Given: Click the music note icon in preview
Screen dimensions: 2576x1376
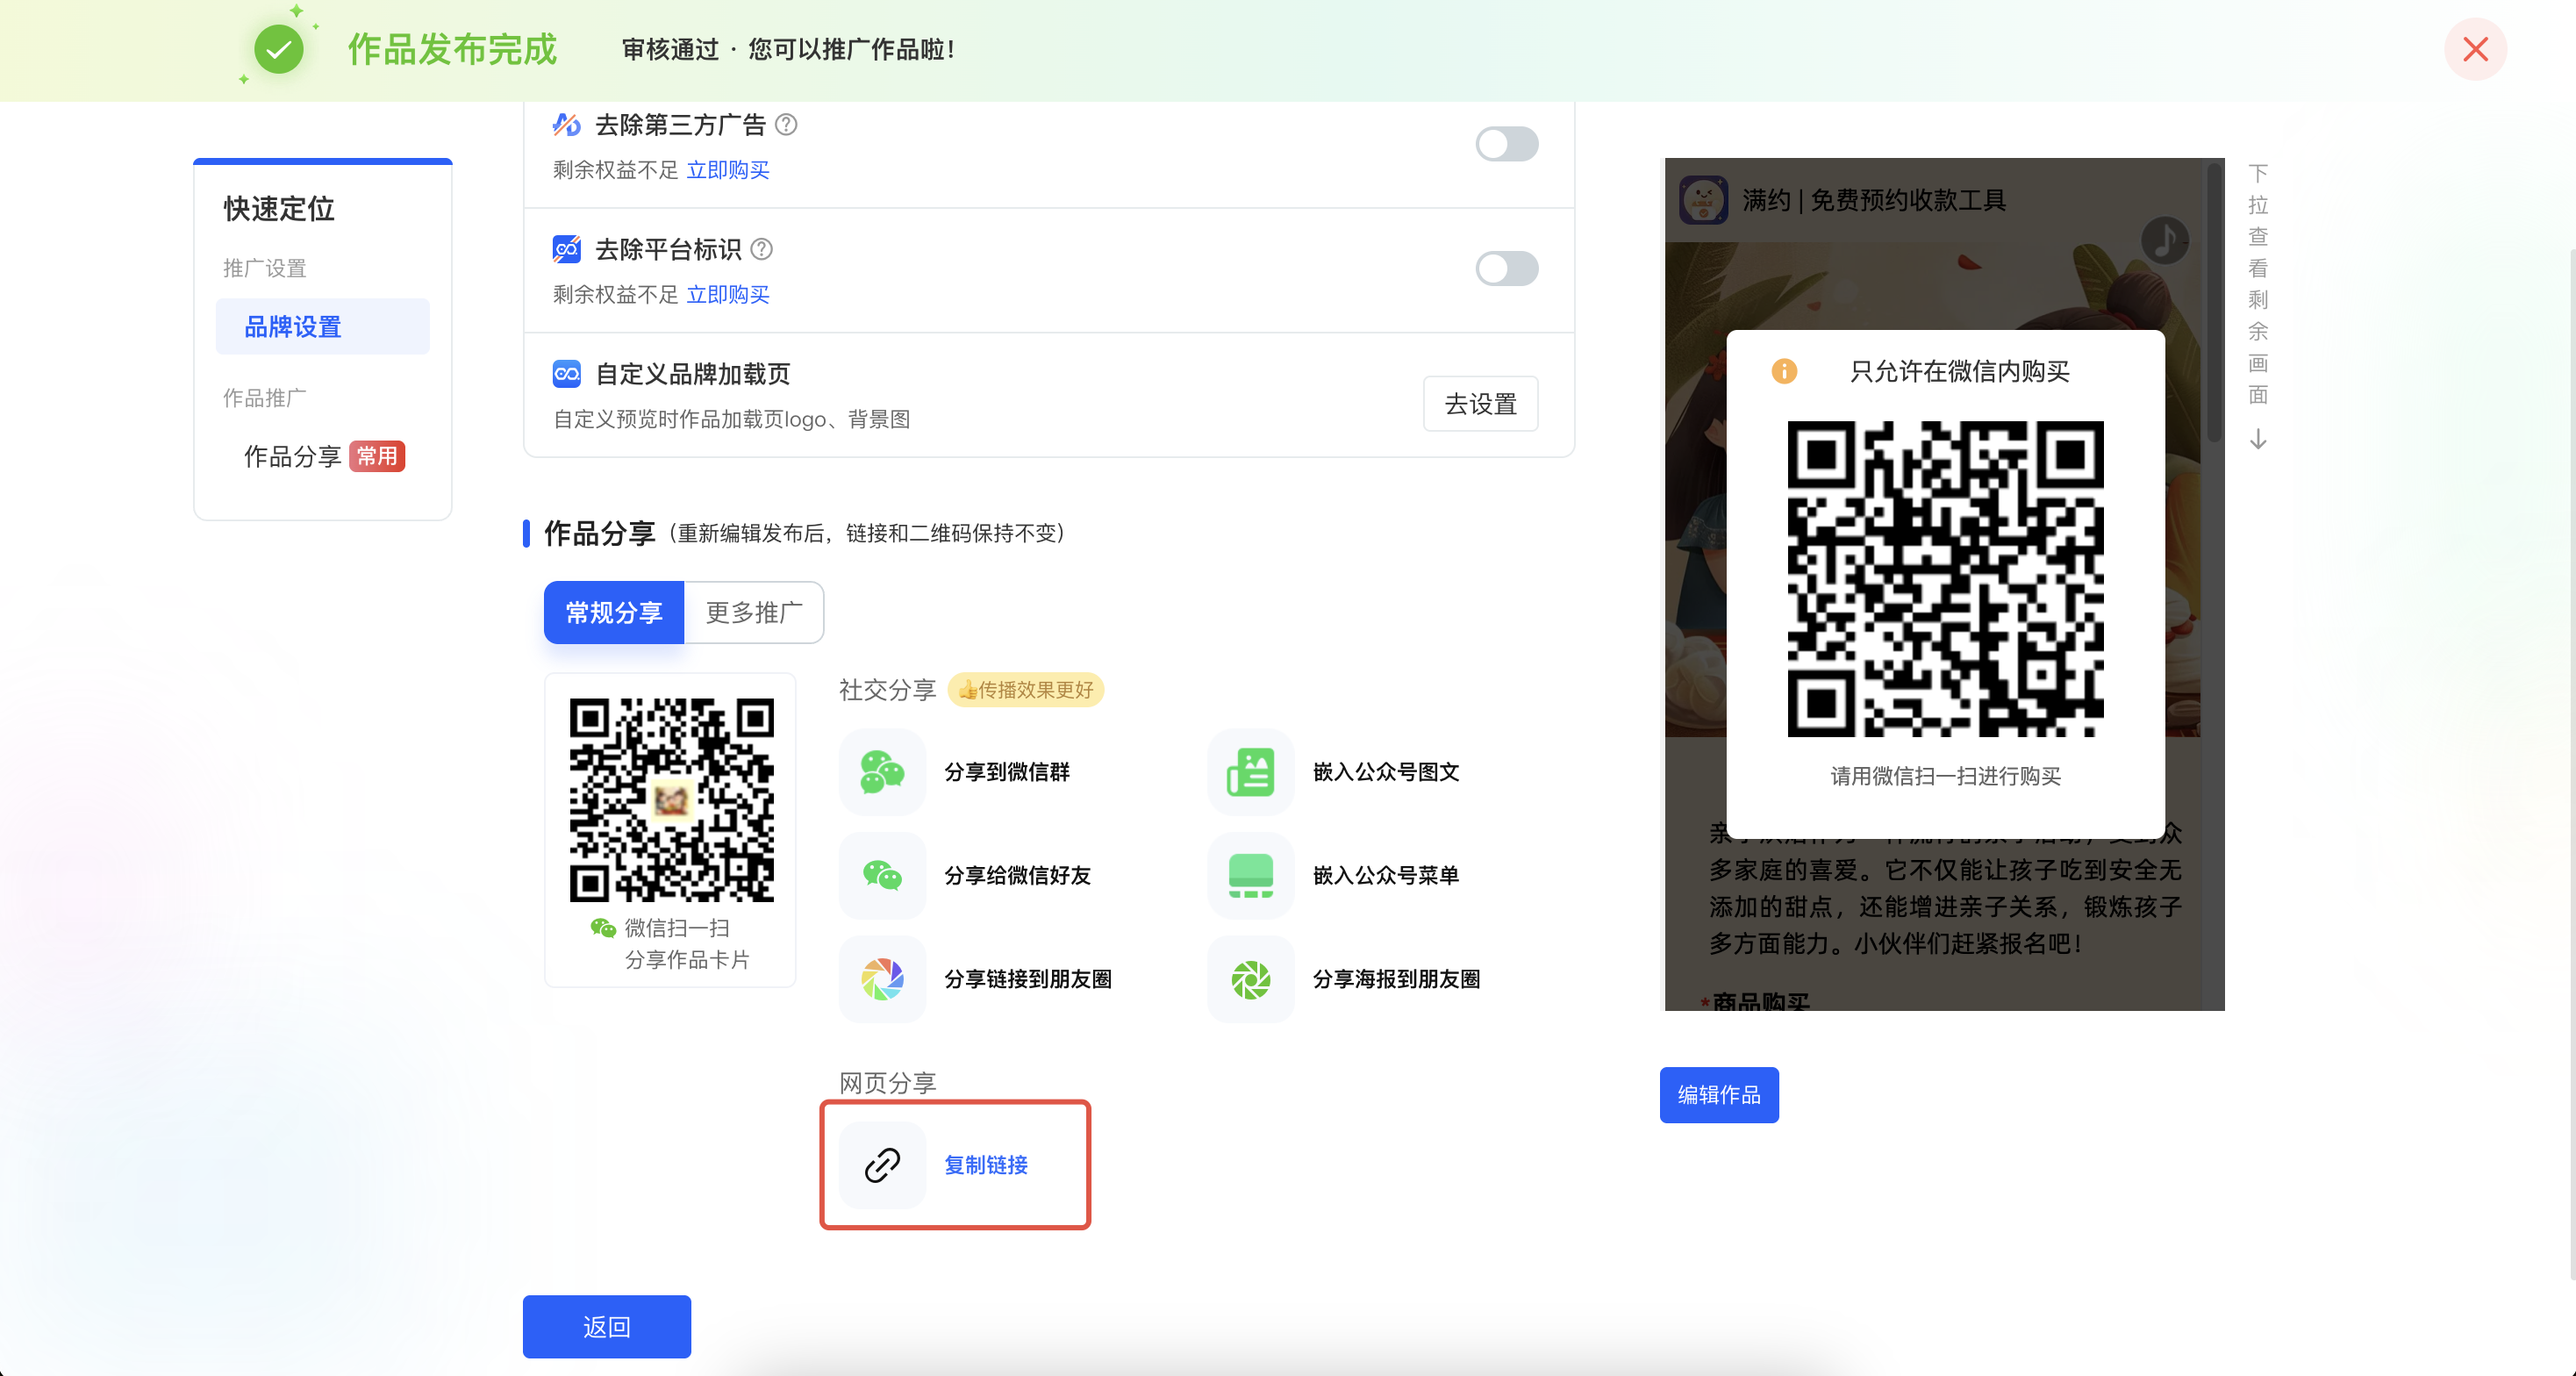Looking at the screenshot, I should [x=2164, y=241].
